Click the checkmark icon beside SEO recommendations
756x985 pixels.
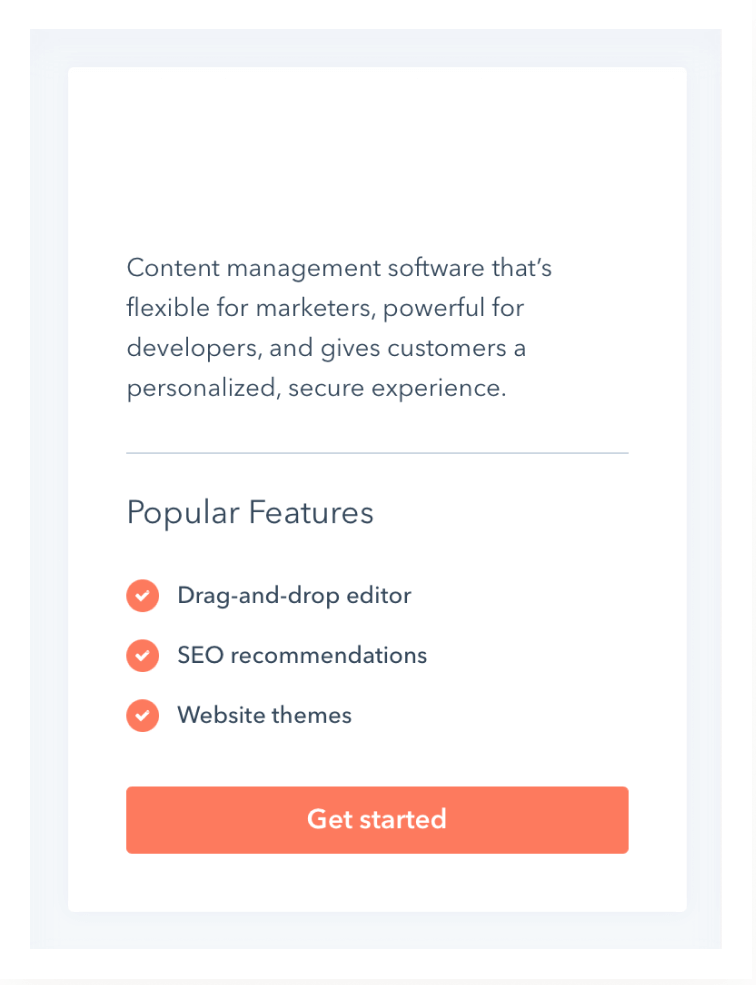[142, 656]
